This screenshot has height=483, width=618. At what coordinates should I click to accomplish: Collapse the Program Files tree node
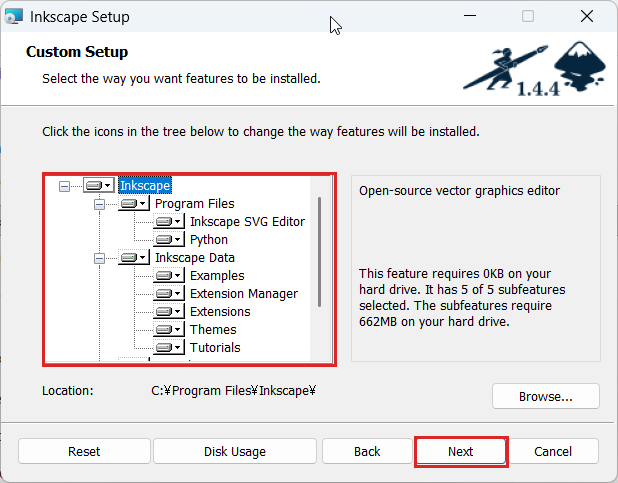(x=99, y=204)
